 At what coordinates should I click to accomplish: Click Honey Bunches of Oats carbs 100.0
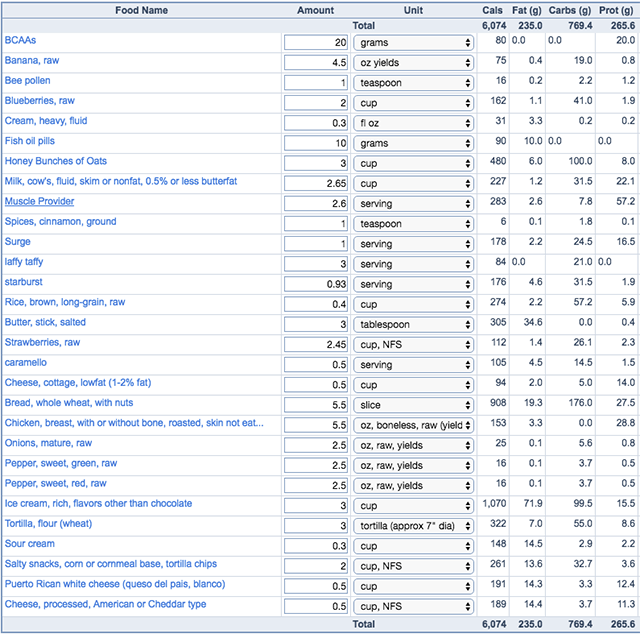point(580,161)
